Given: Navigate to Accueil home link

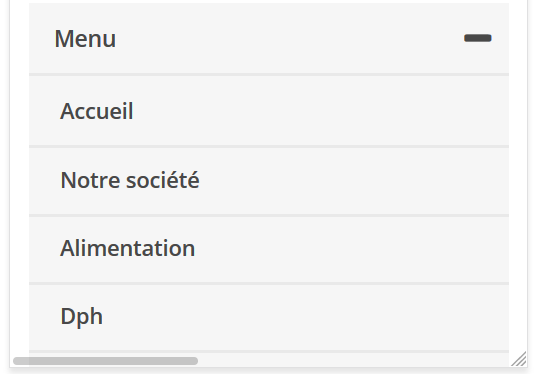Looking at the screenshot, I should click(97, 111).
